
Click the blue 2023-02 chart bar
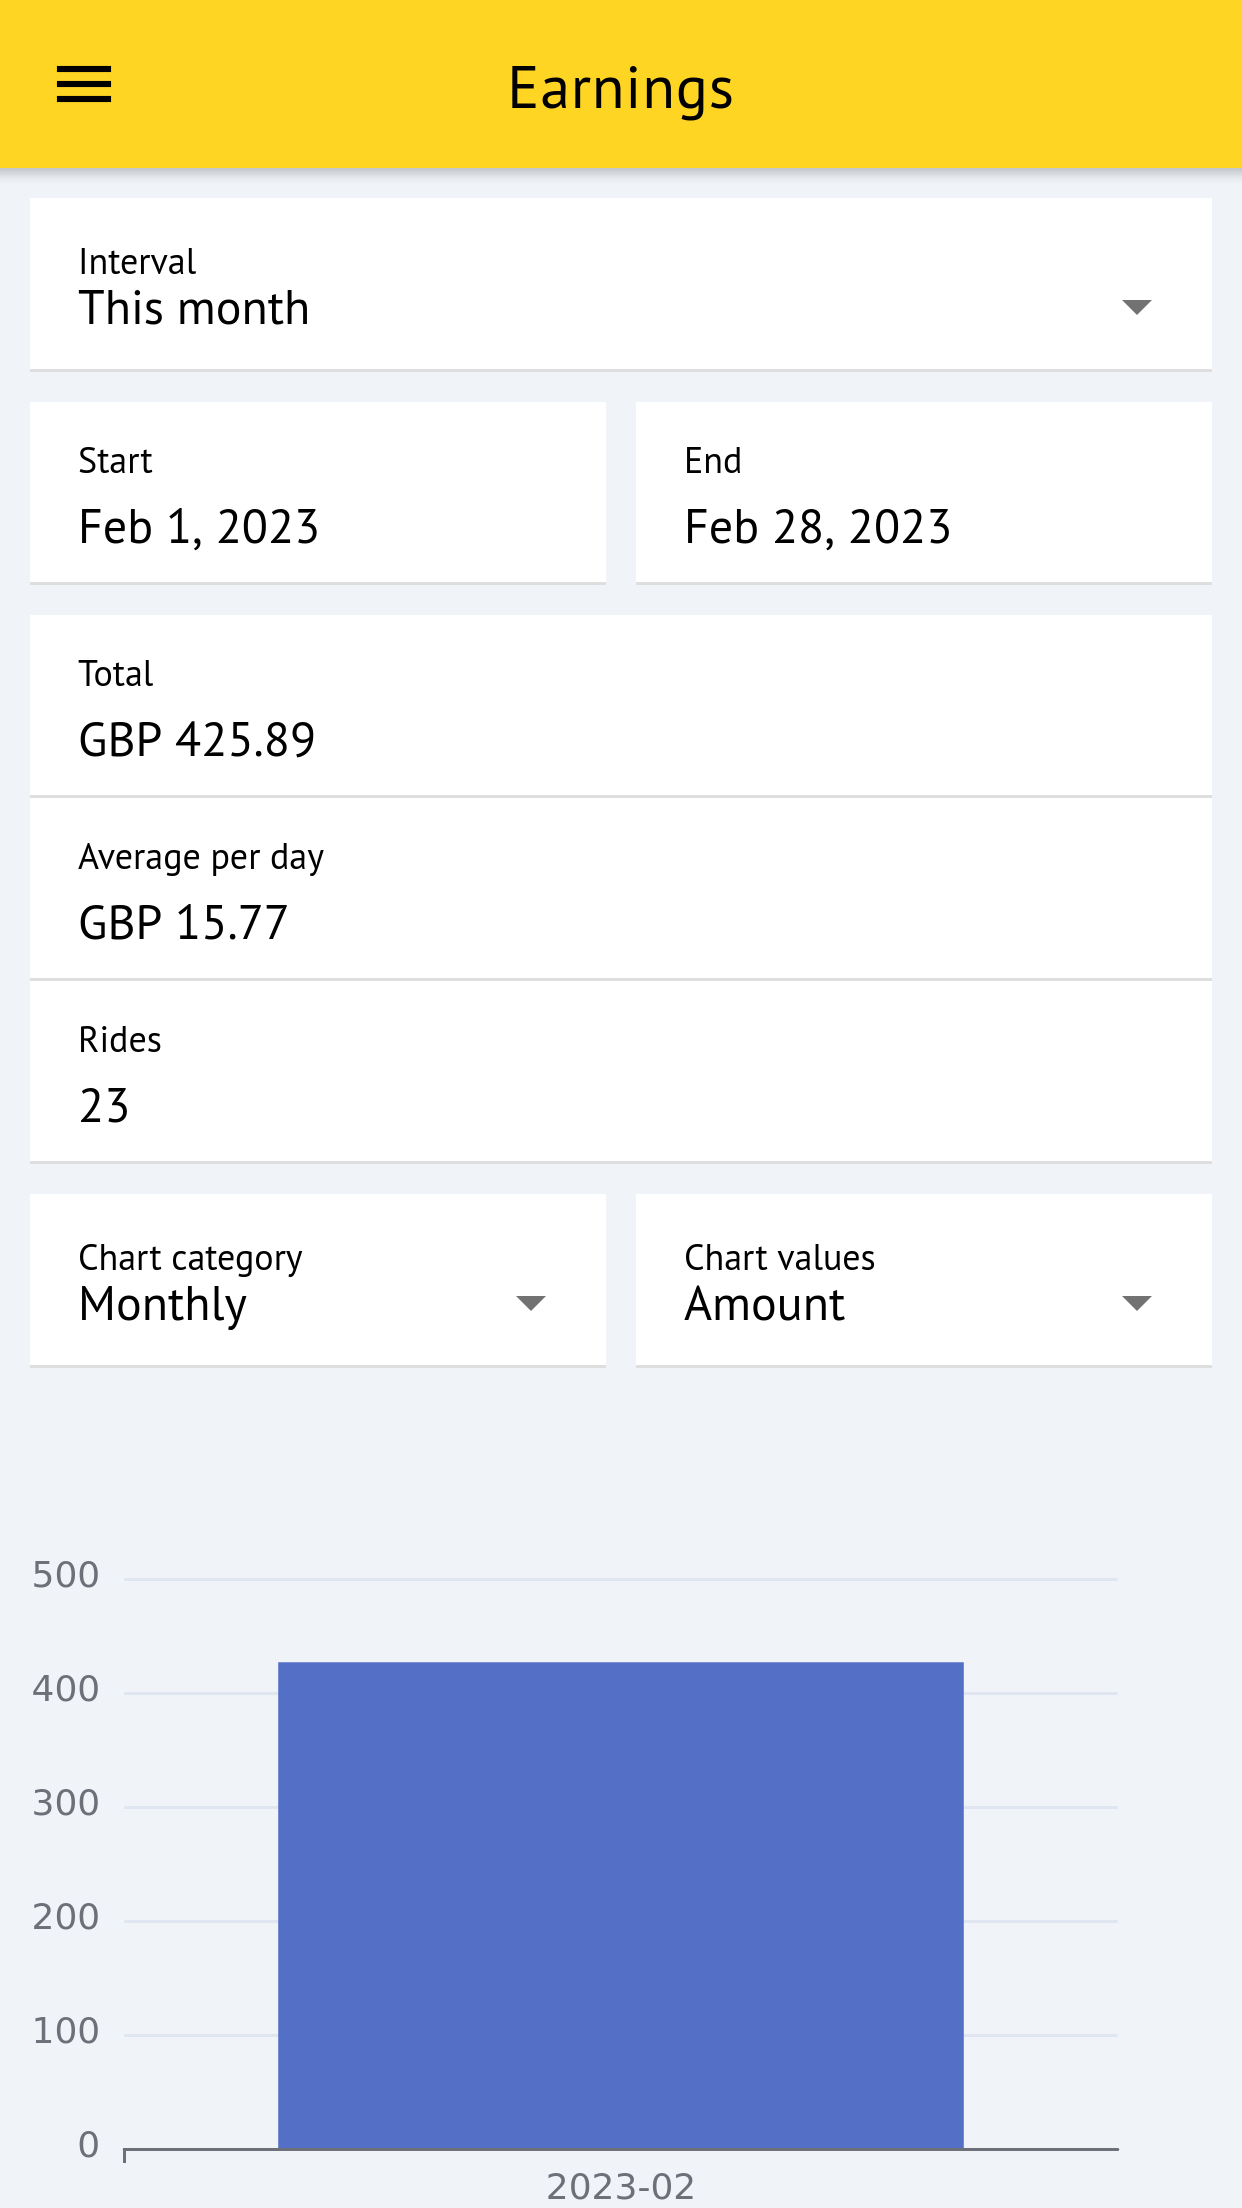pos(620,1905)
